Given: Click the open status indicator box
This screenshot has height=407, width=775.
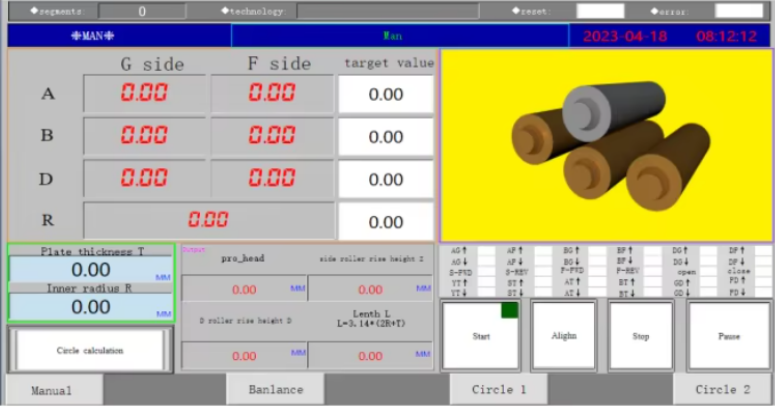Looking at the screenshot, I should click(x=708, y=272).
